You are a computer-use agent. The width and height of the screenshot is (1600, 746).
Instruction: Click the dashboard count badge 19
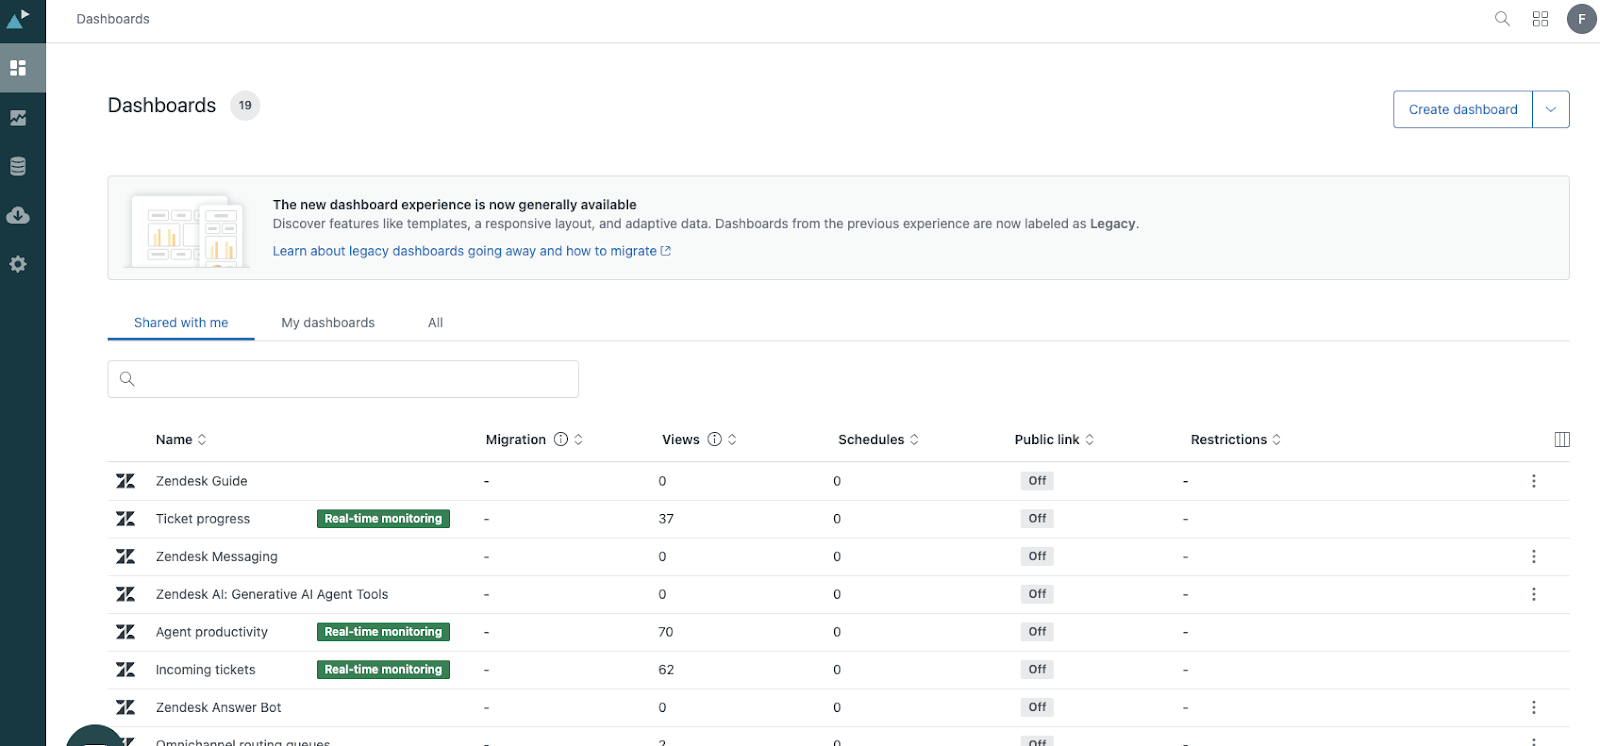tap(245, 105)
